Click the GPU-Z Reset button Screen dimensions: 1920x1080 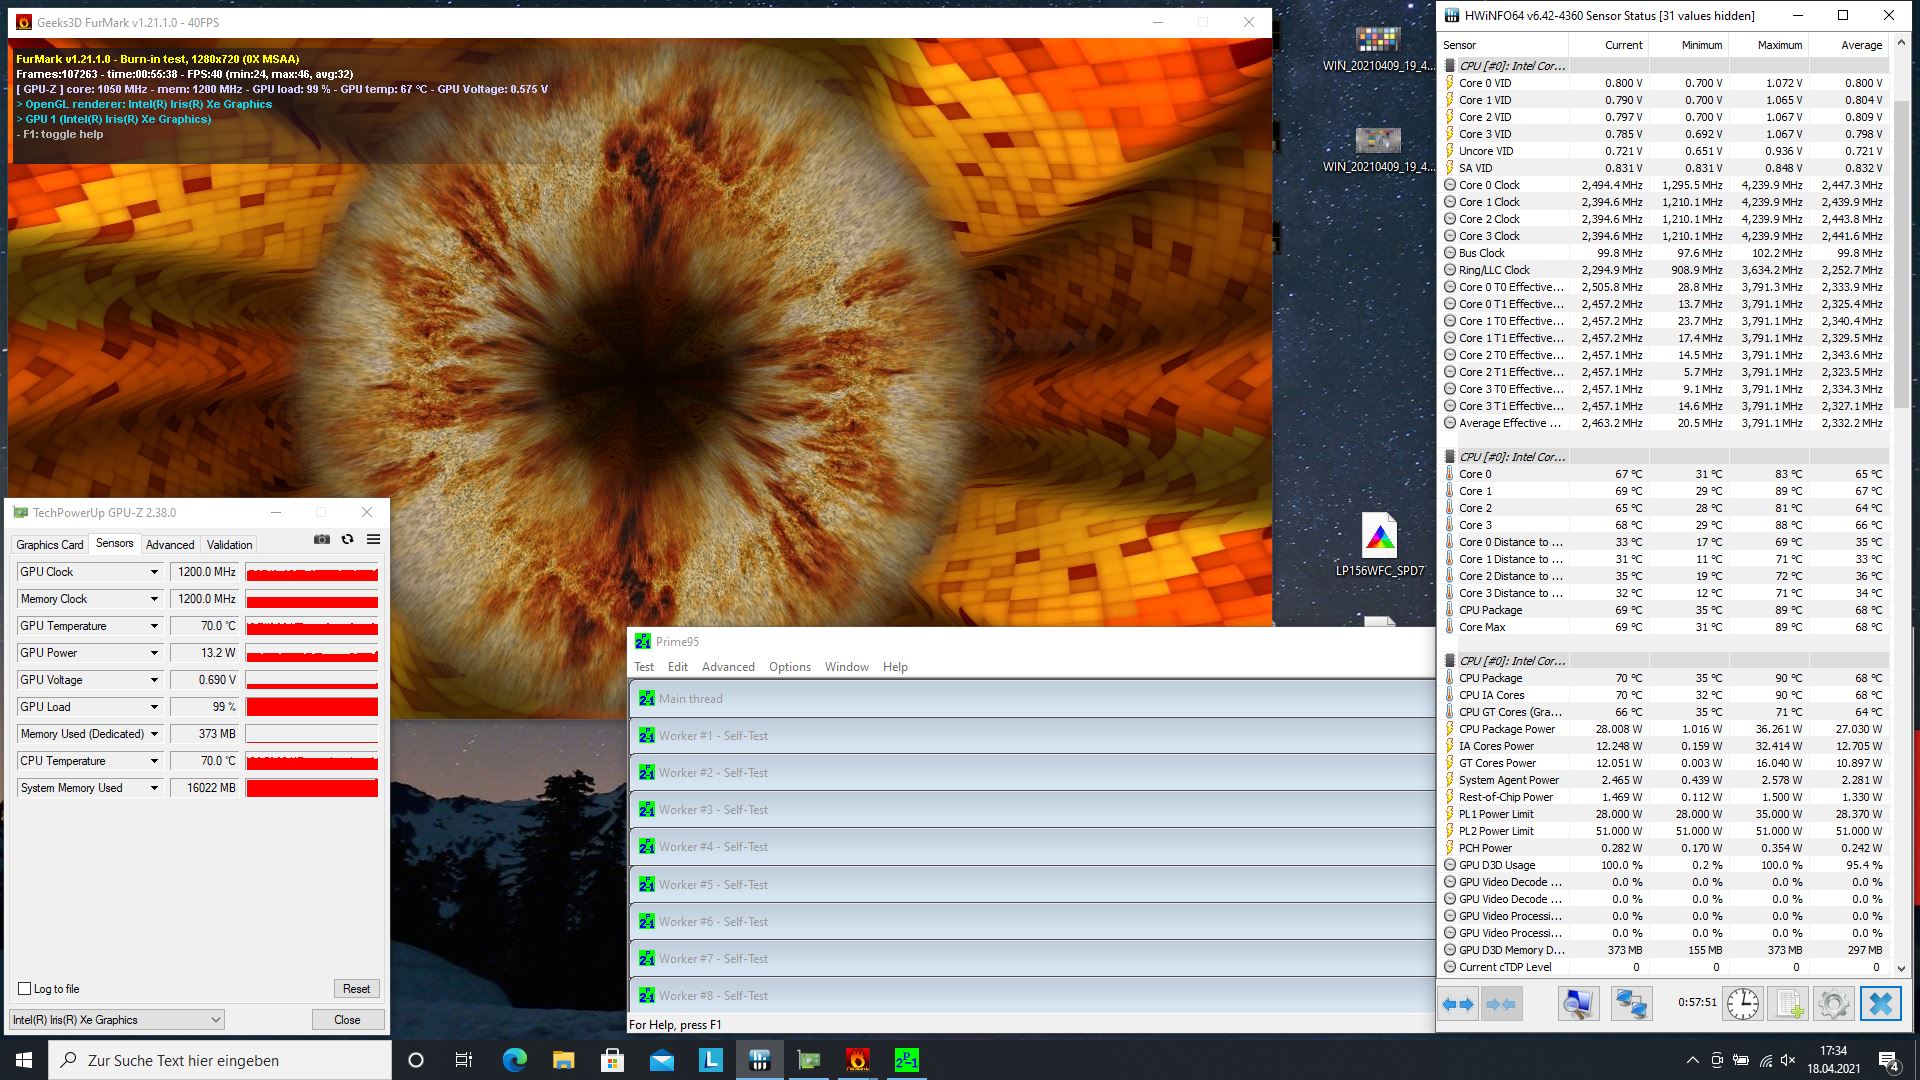click(356, 989)
